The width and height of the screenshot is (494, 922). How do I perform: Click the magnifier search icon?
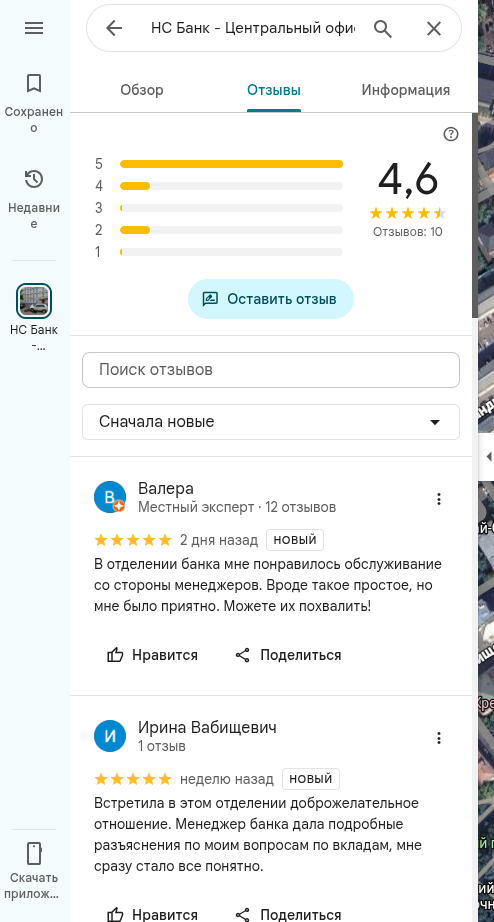[383, 28]
